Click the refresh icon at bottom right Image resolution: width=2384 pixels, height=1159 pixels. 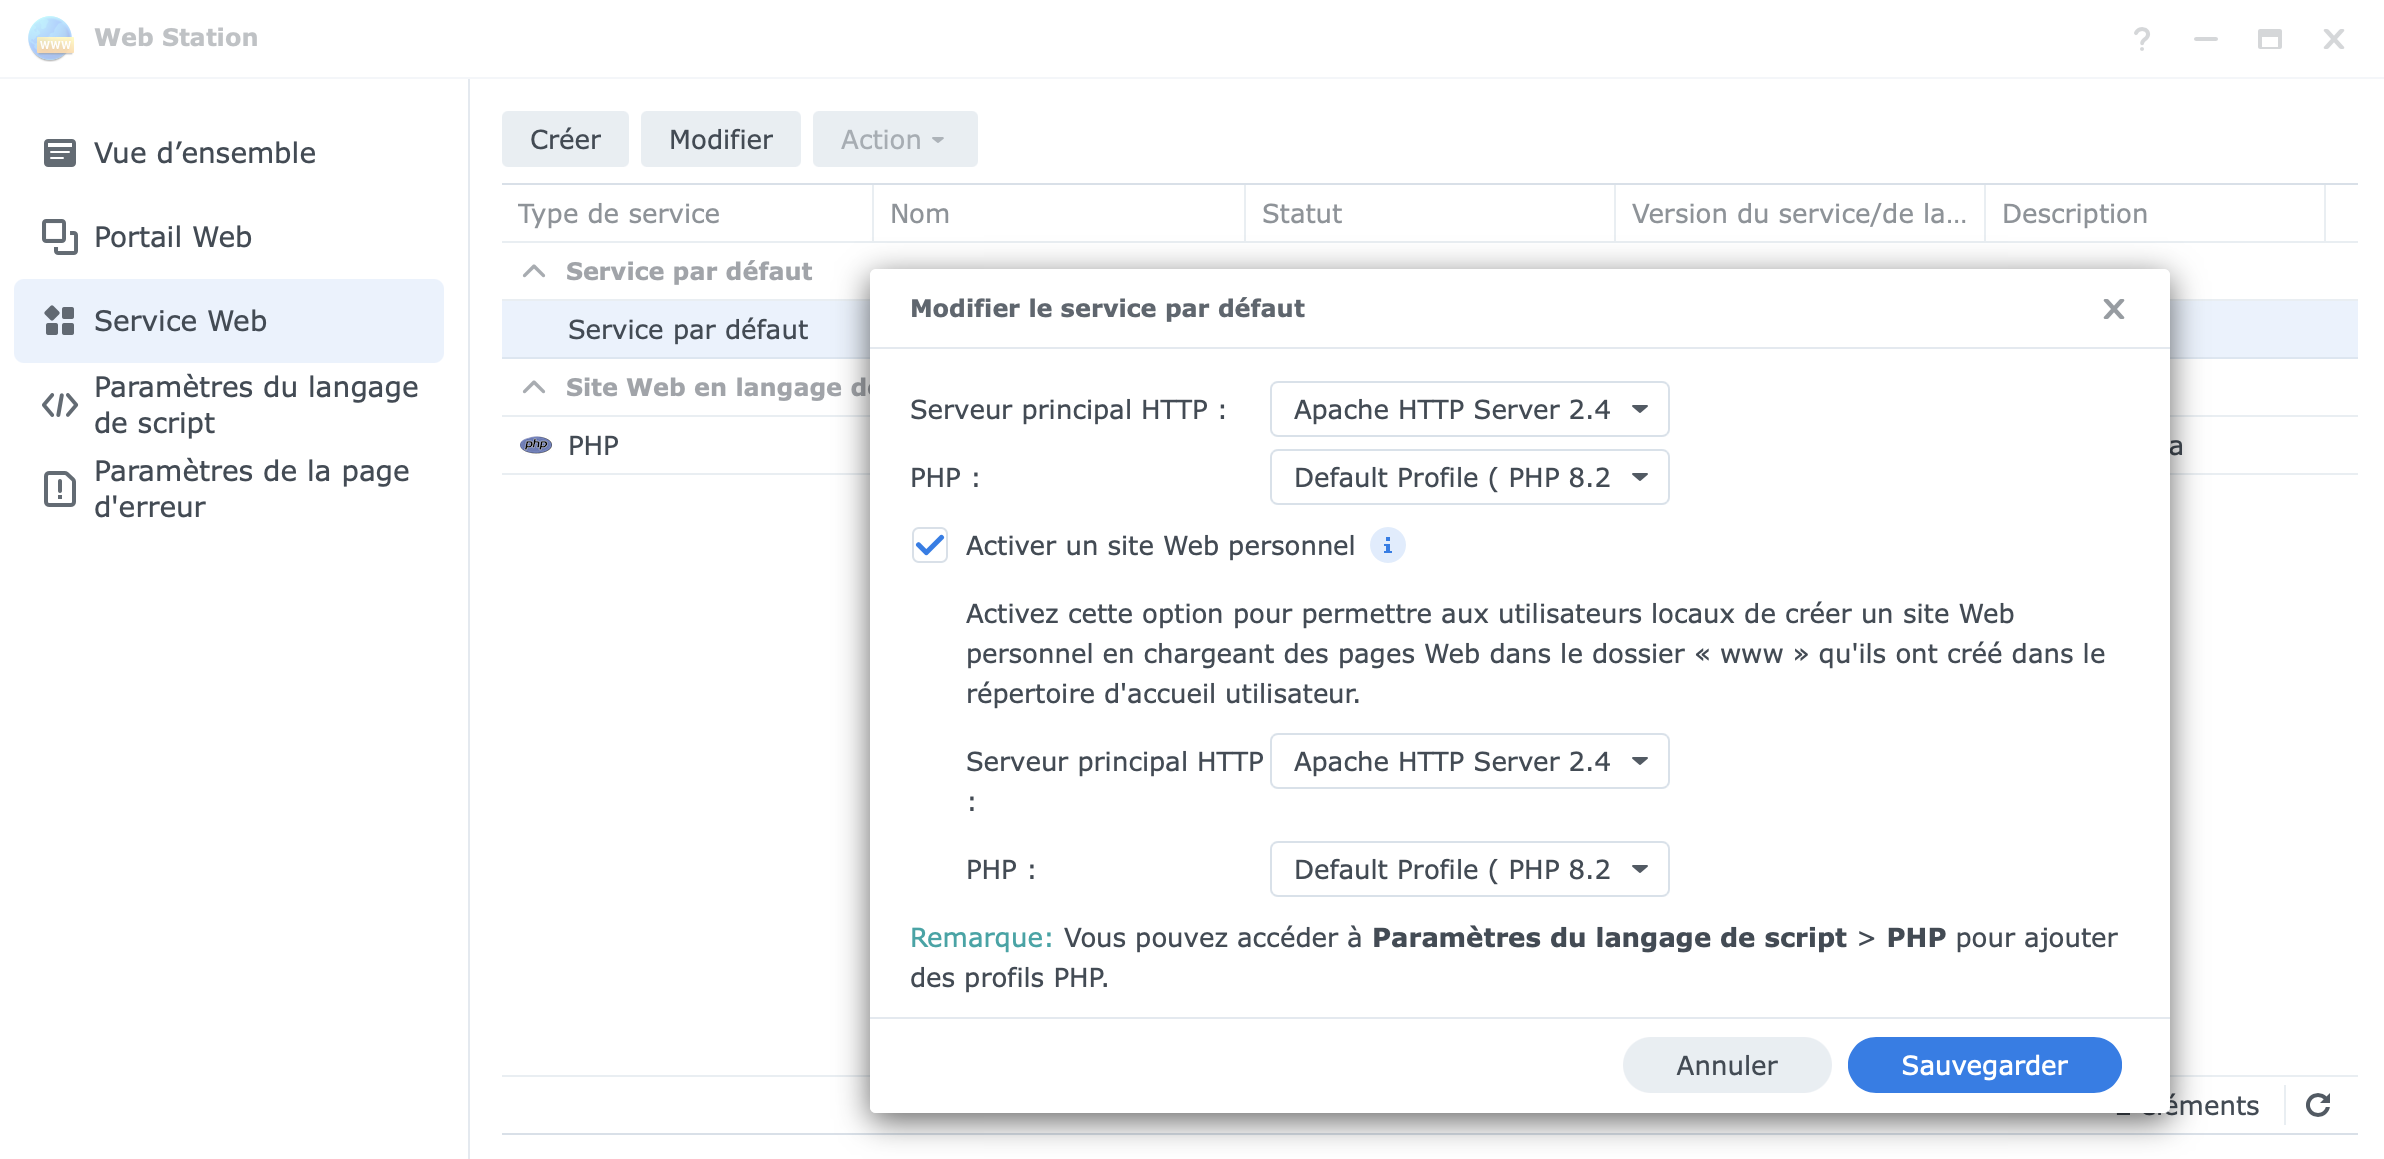[2318, 1105]
